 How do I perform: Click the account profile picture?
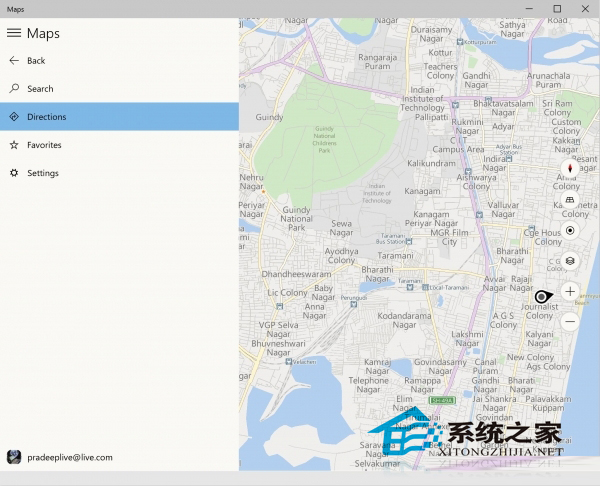pyautogui.click(x=14, y=457)
